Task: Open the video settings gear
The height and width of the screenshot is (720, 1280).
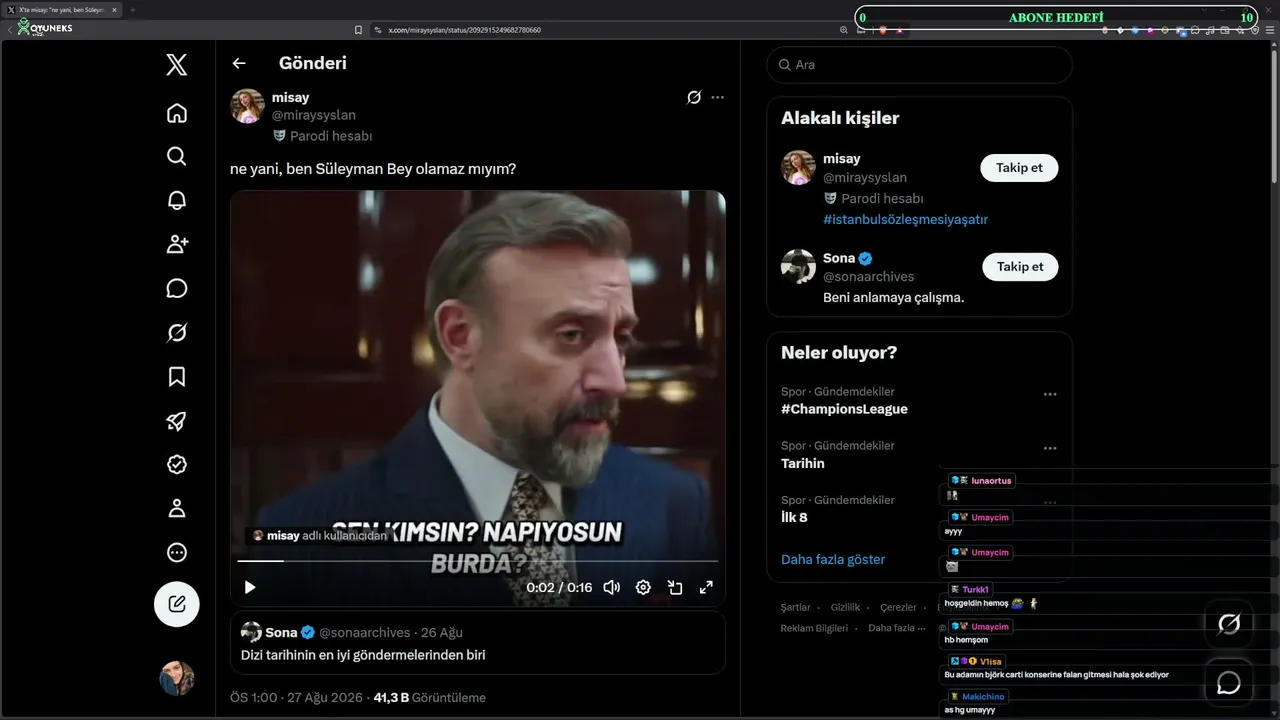Action: (x=643, y=588)
